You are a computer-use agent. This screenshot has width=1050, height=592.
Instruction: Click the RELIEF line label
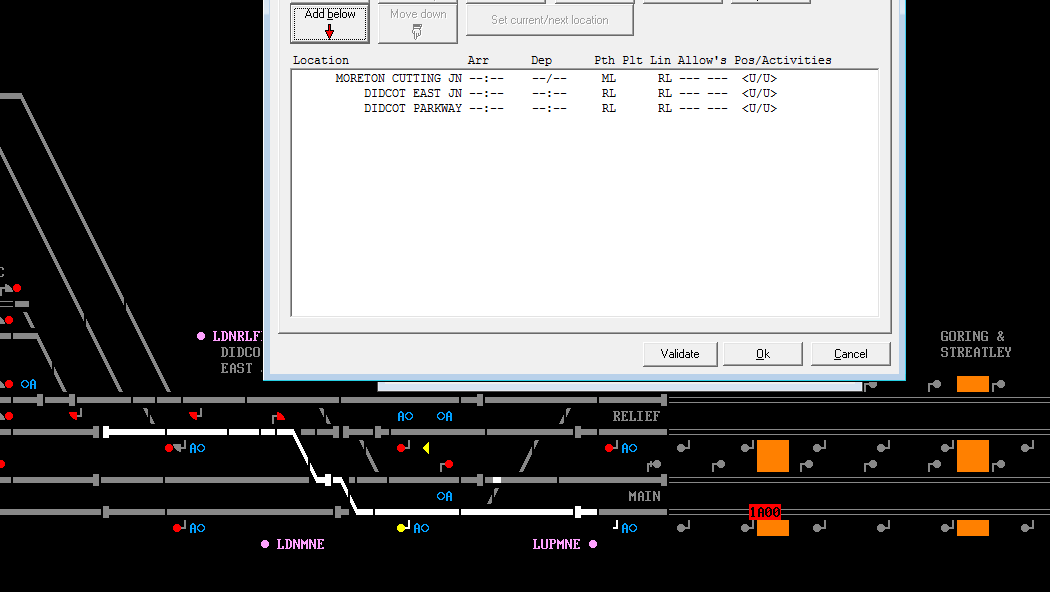click(636, 416)
